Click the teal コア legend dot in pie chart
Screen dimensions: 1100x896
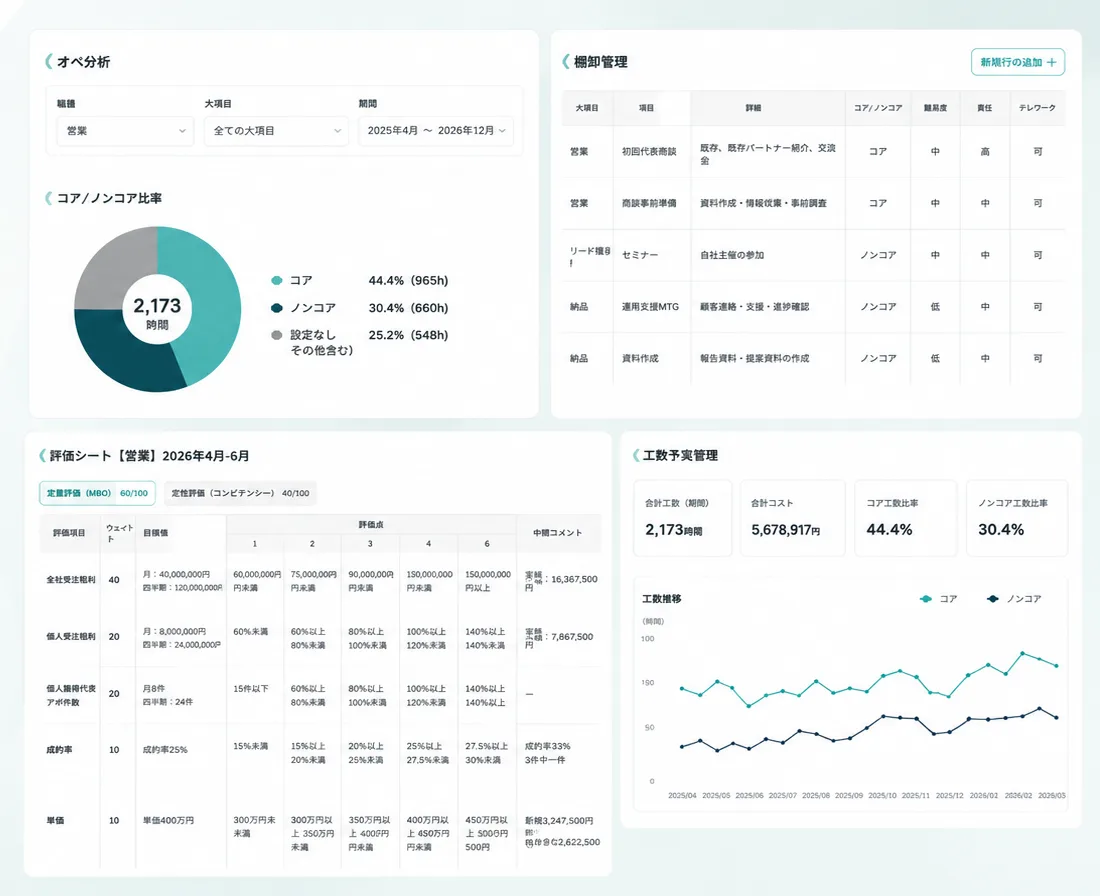click(276, 281)
